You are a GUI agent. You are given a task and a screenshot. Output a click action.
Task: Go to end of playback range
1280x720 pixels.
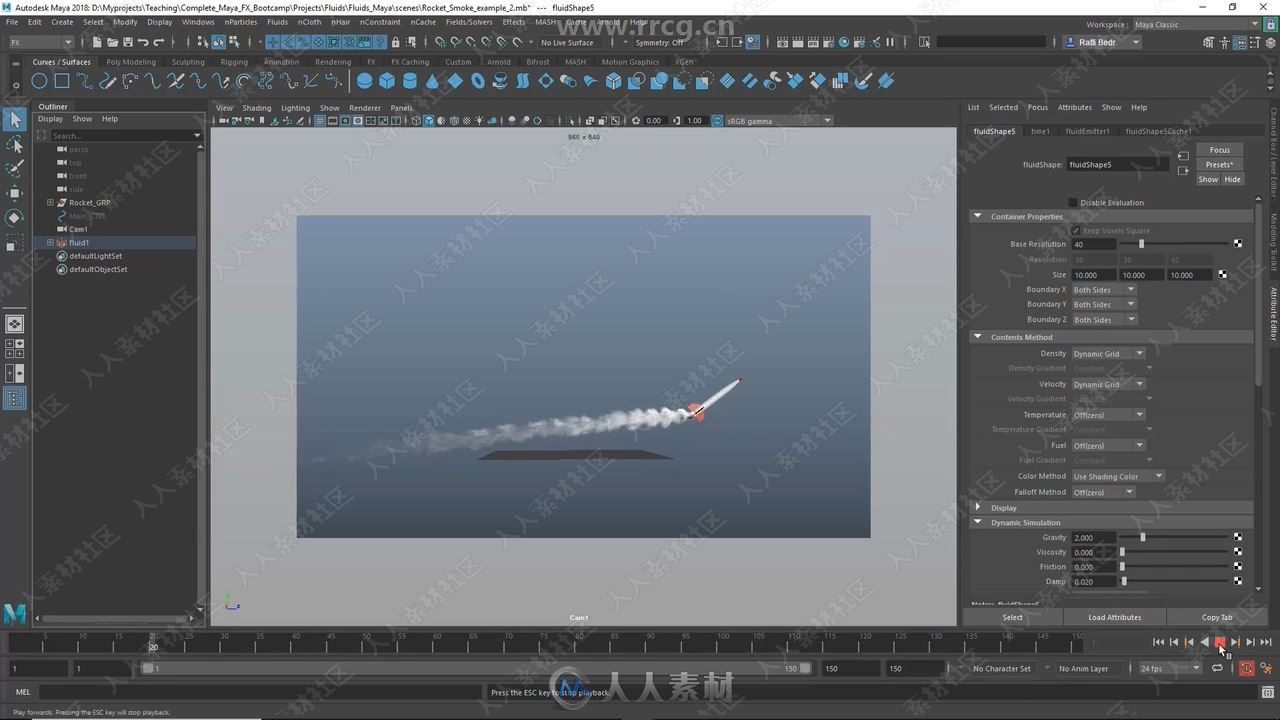[x=1265, y=642]
